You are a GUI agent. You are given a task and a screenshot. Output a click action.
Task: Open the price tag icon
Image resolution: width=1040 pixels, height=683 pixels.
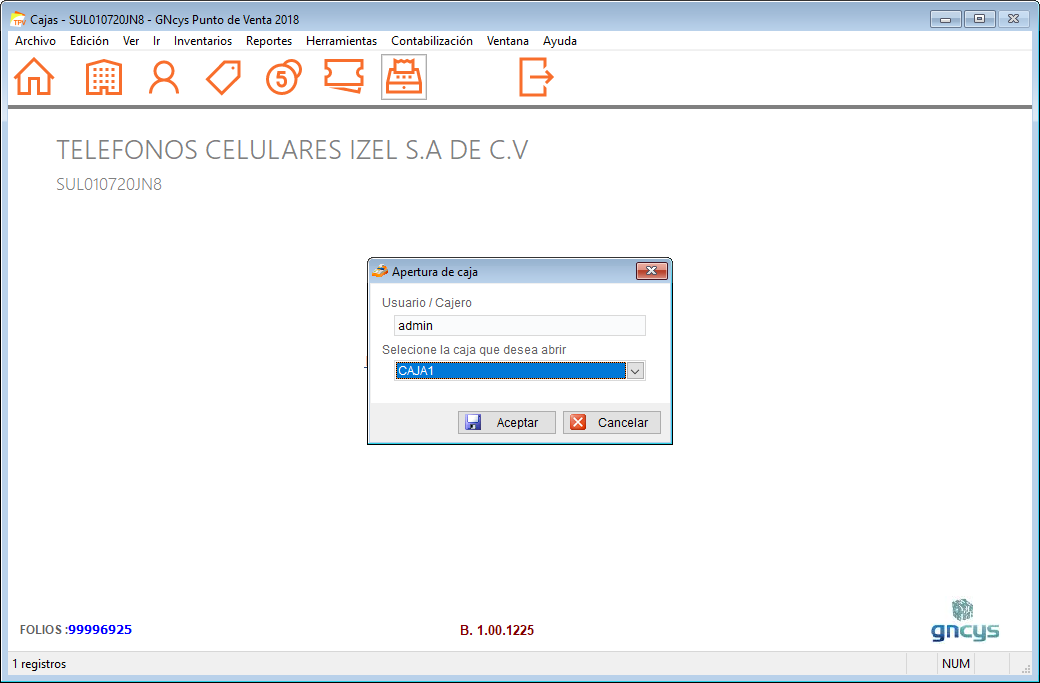point(224,78)
